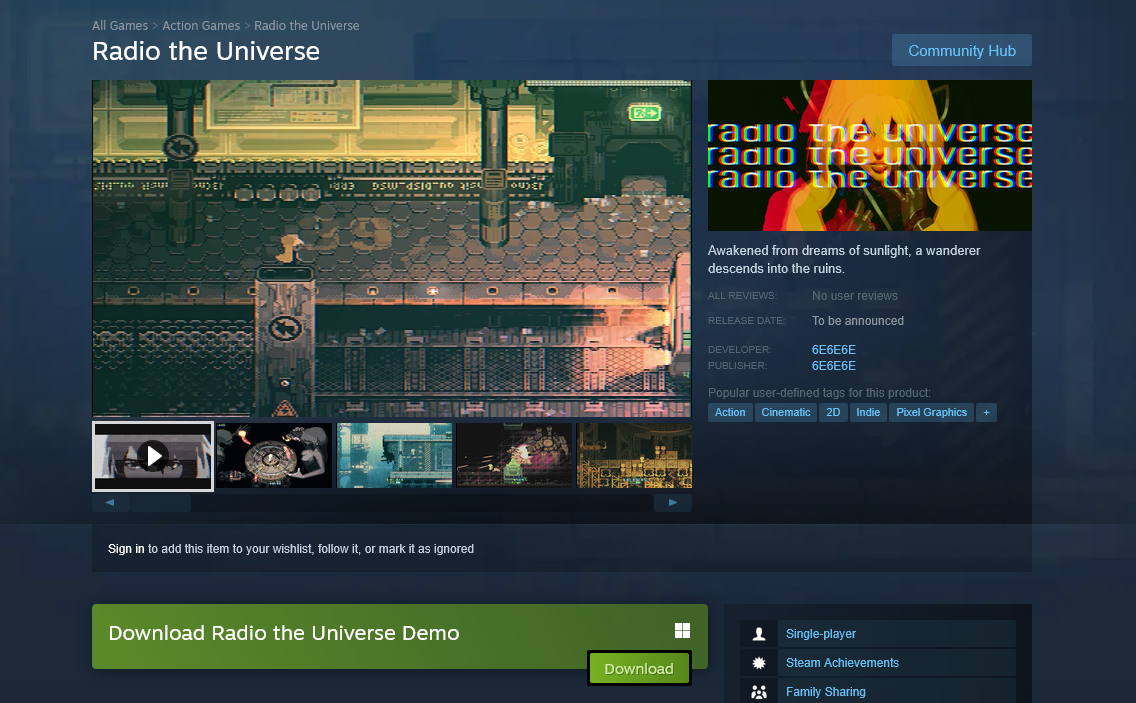Click the 2D tag

pos(833,412)
